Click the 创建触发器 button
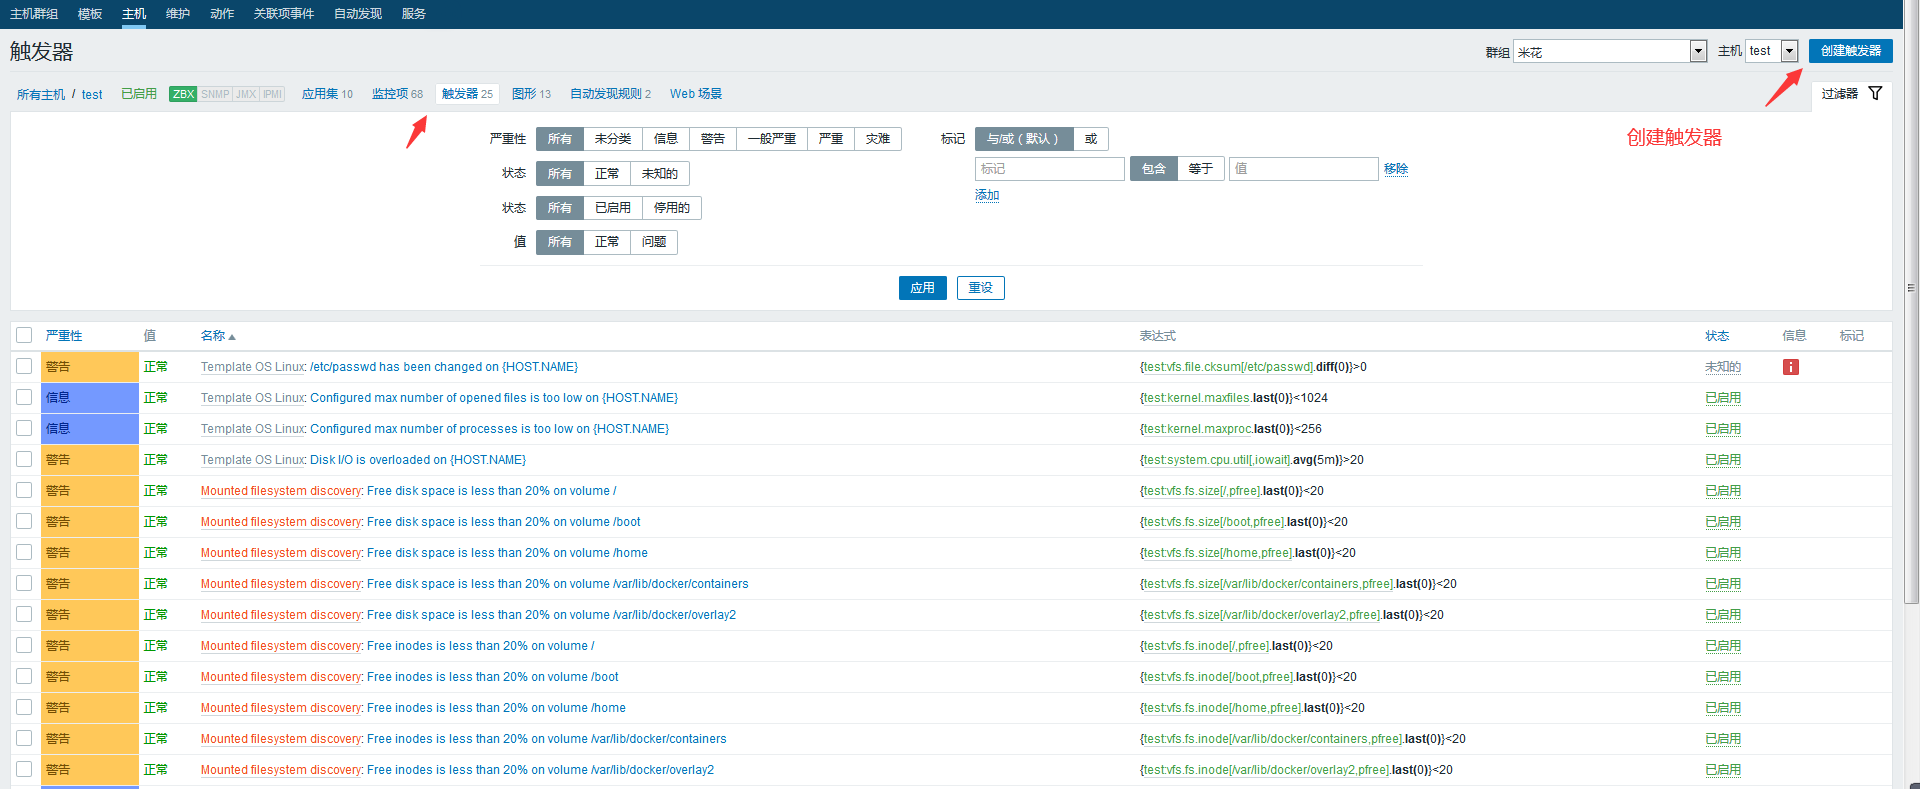Viewport: 1920px width, 789px height. (1850, 51)
